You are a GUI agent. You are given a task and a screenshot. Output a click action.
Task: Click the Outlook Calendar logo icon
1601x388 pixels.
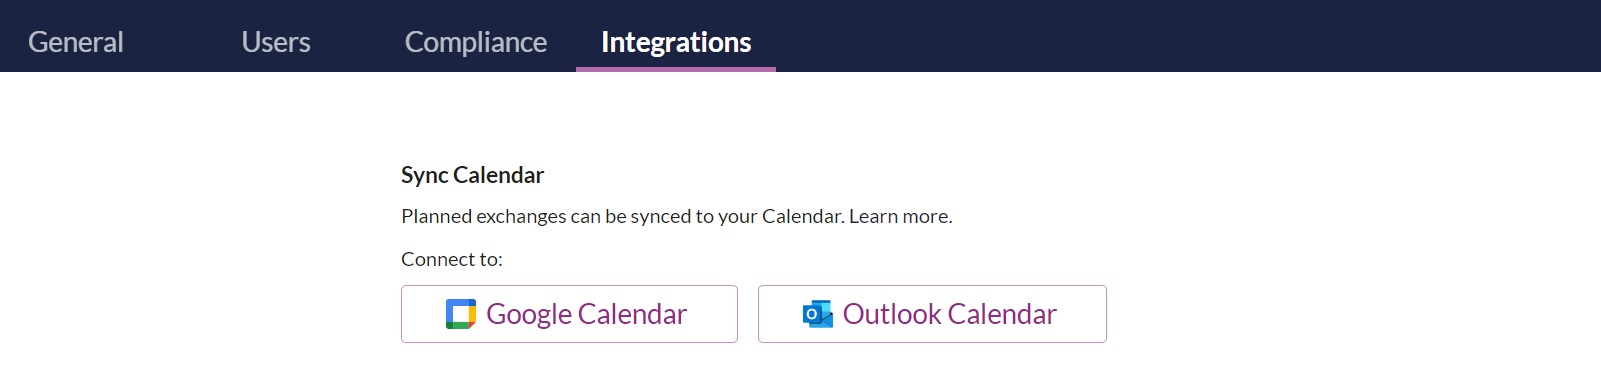coord(818,314)
